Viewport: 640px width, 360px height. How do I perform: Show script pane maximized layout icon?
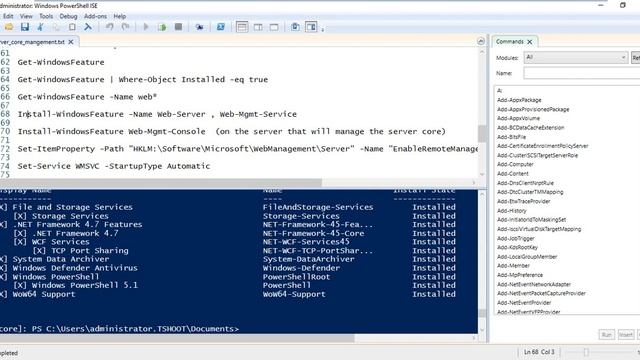[x=274, y=27]
